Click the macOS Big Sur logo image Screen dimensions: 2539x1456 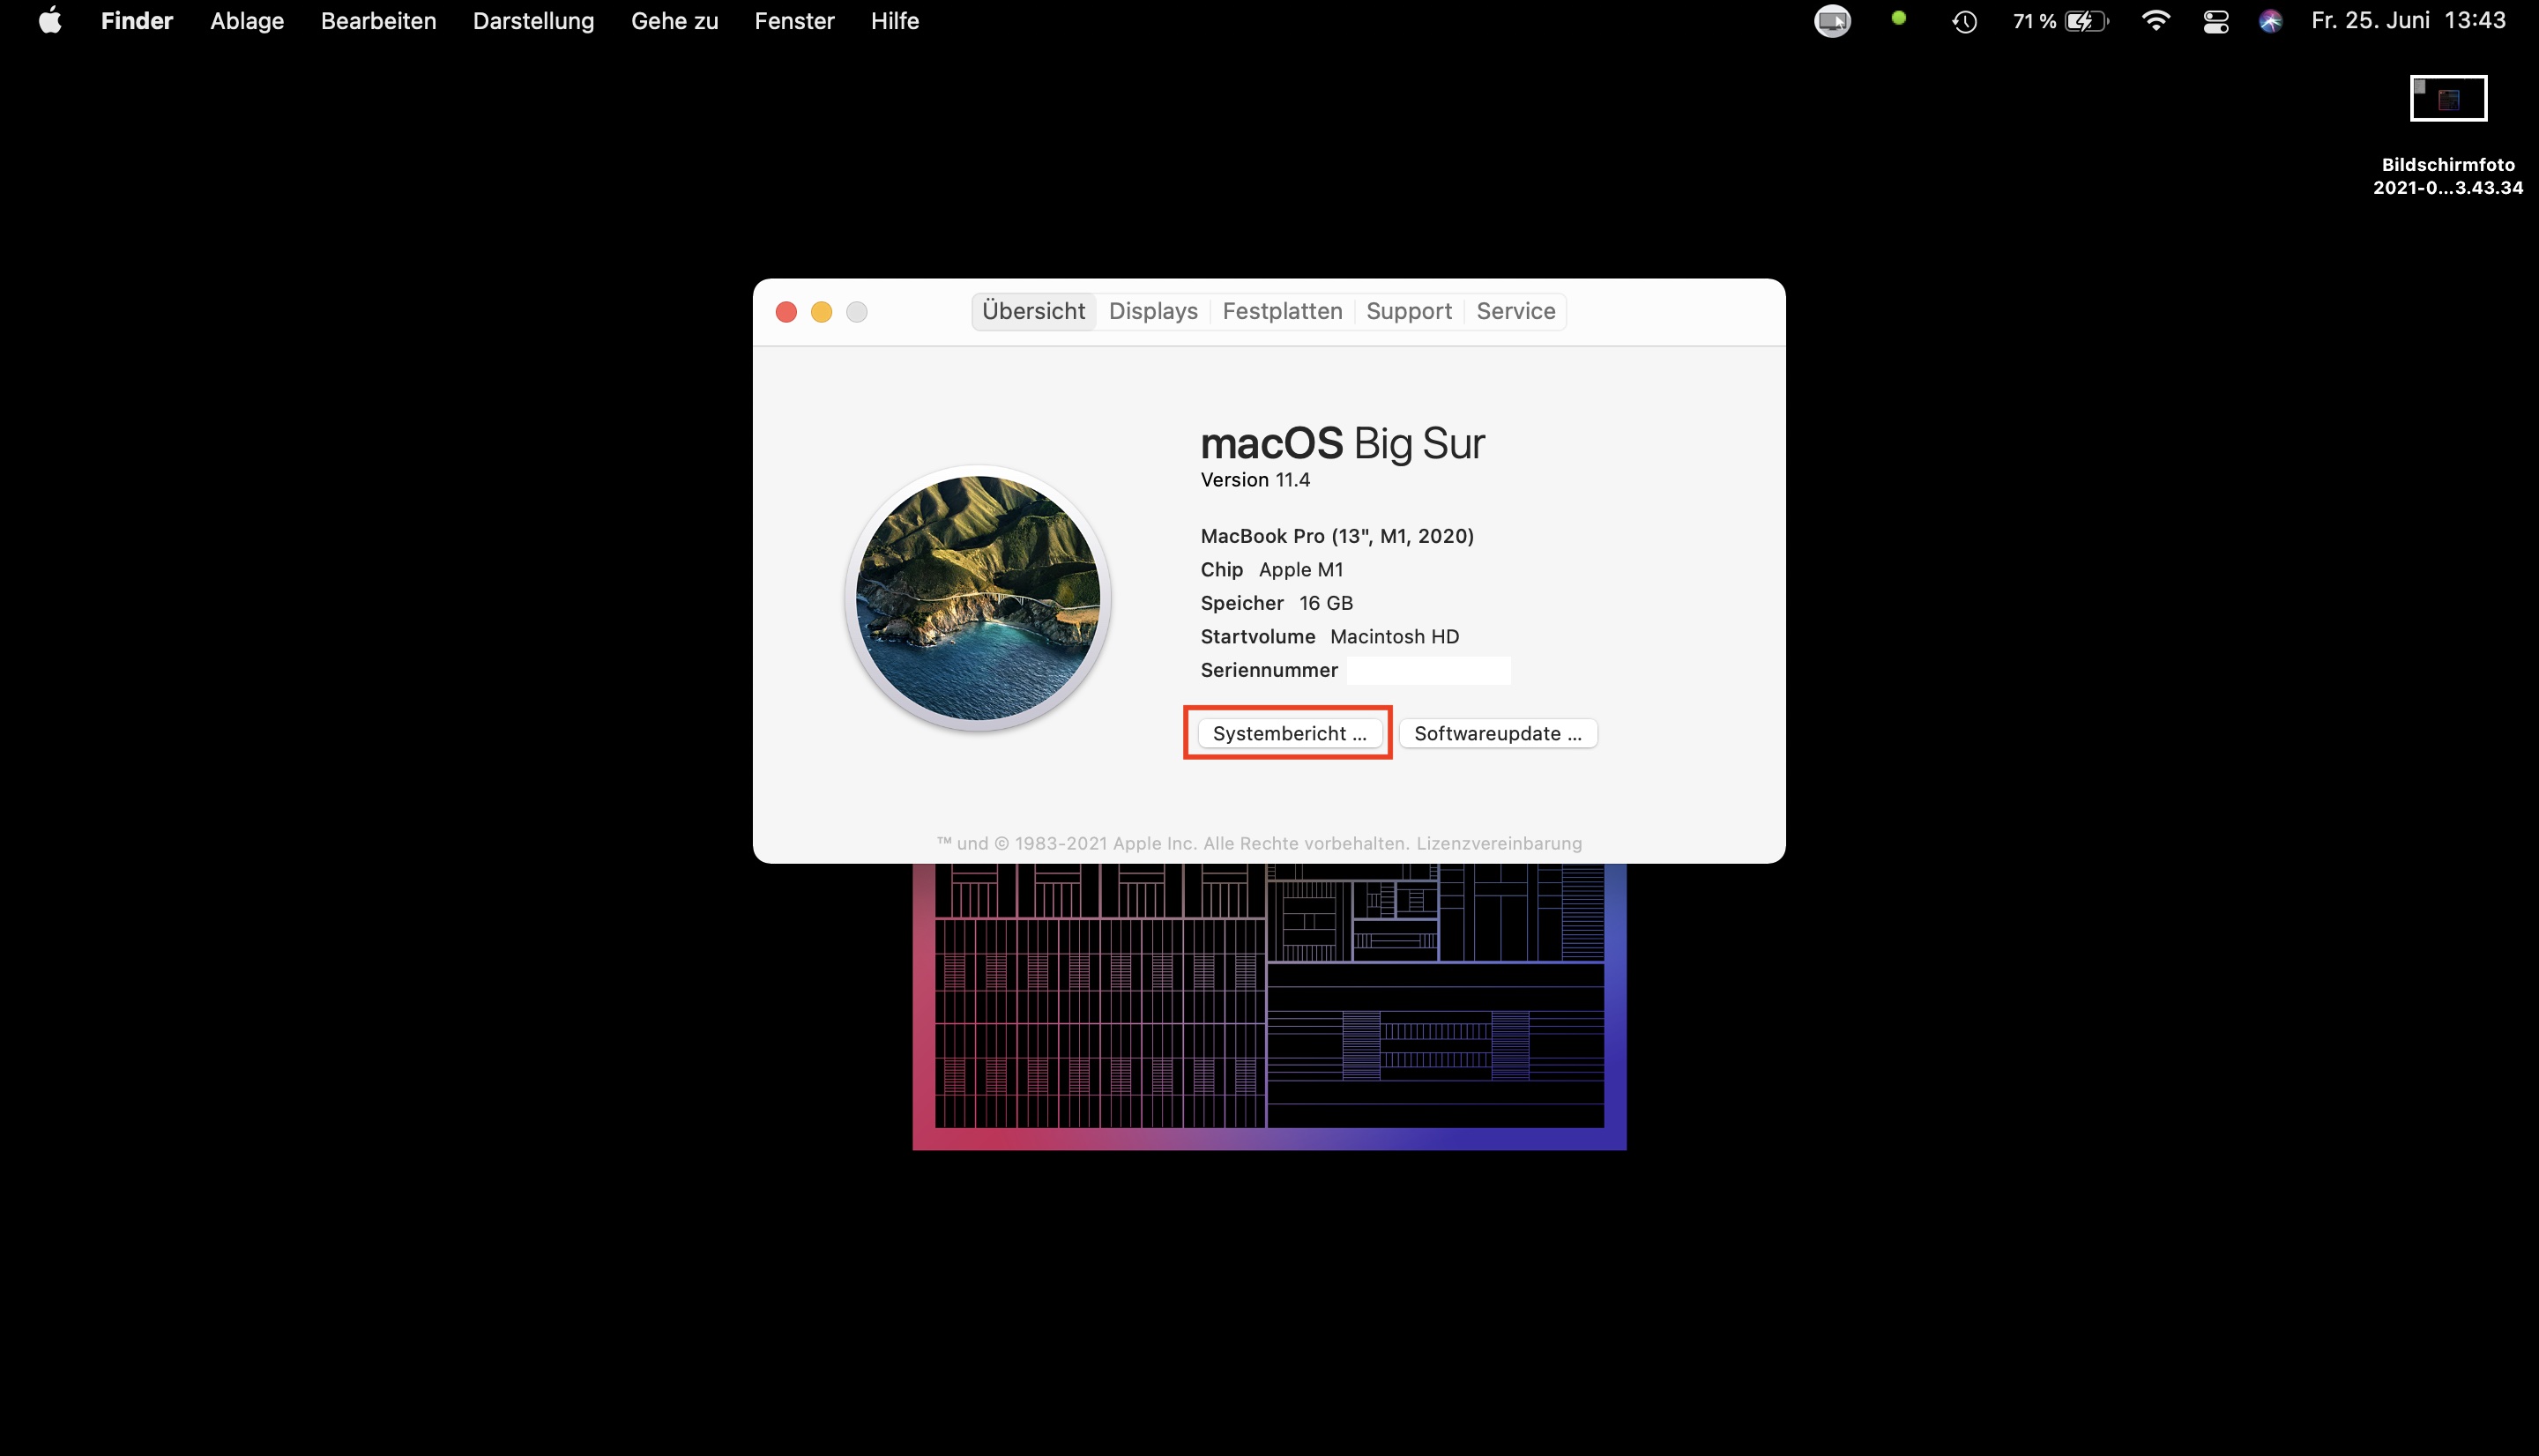coord(978,597)
